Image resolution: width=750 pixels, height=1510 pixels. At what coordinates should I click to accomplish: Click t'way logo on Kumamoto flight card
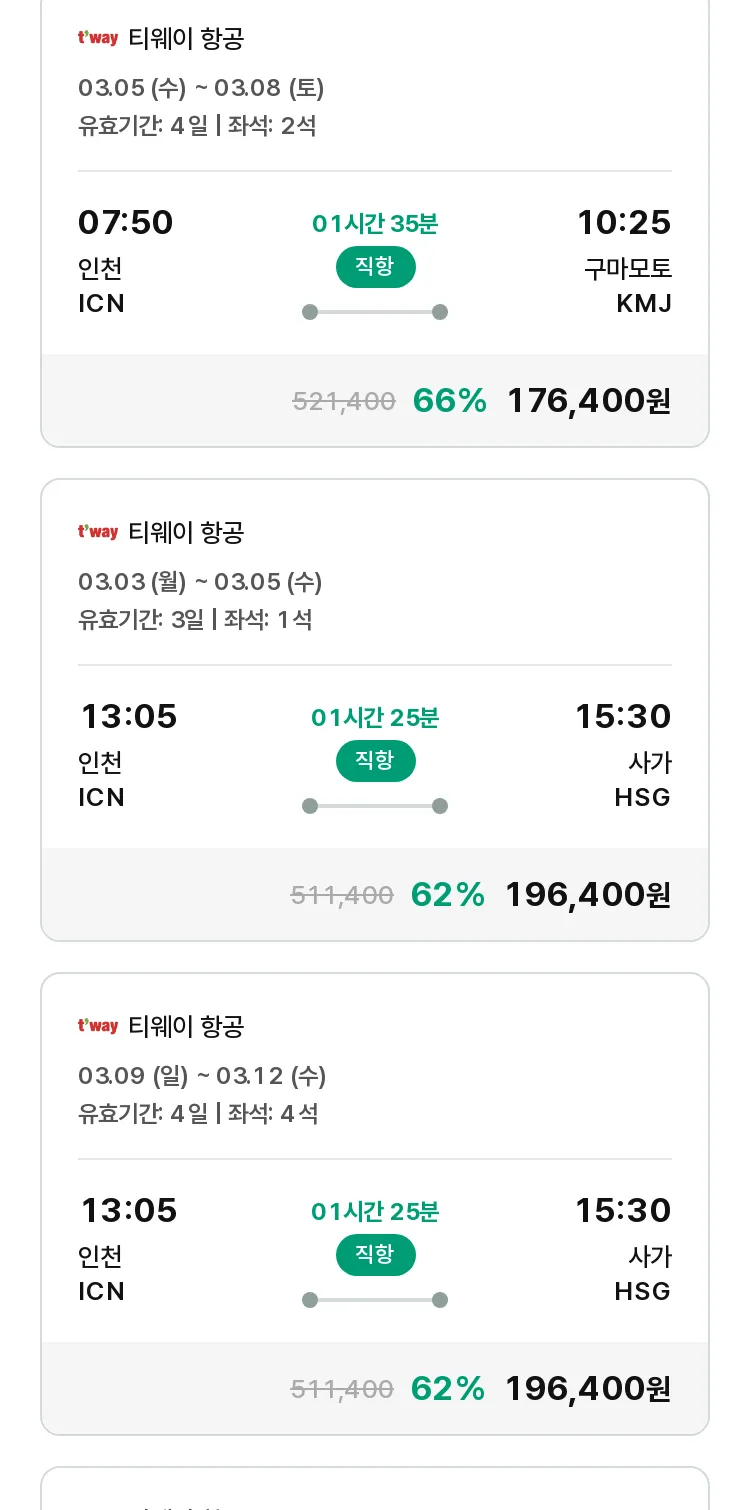click(98, 38)
